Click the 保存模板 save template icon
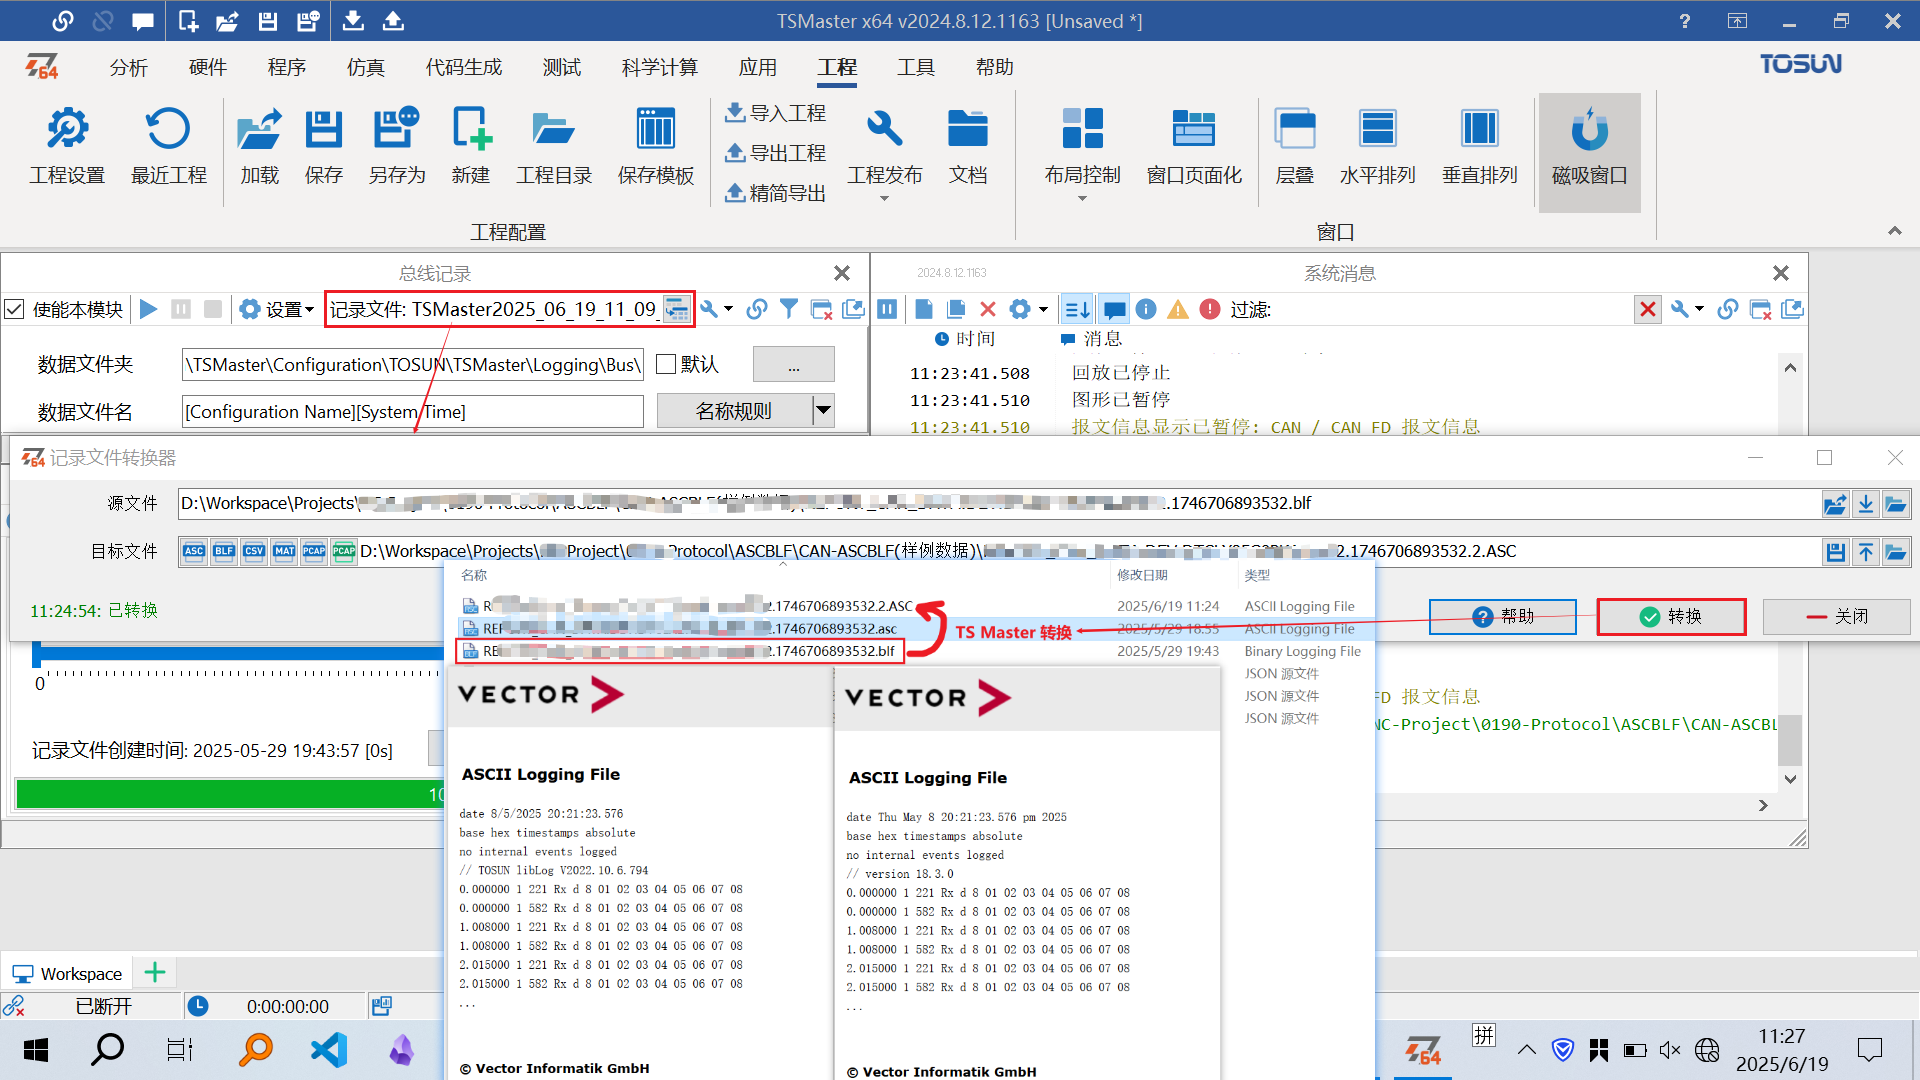The image size is (1920, 1080). pyautogui.click(x=656, y=147)
